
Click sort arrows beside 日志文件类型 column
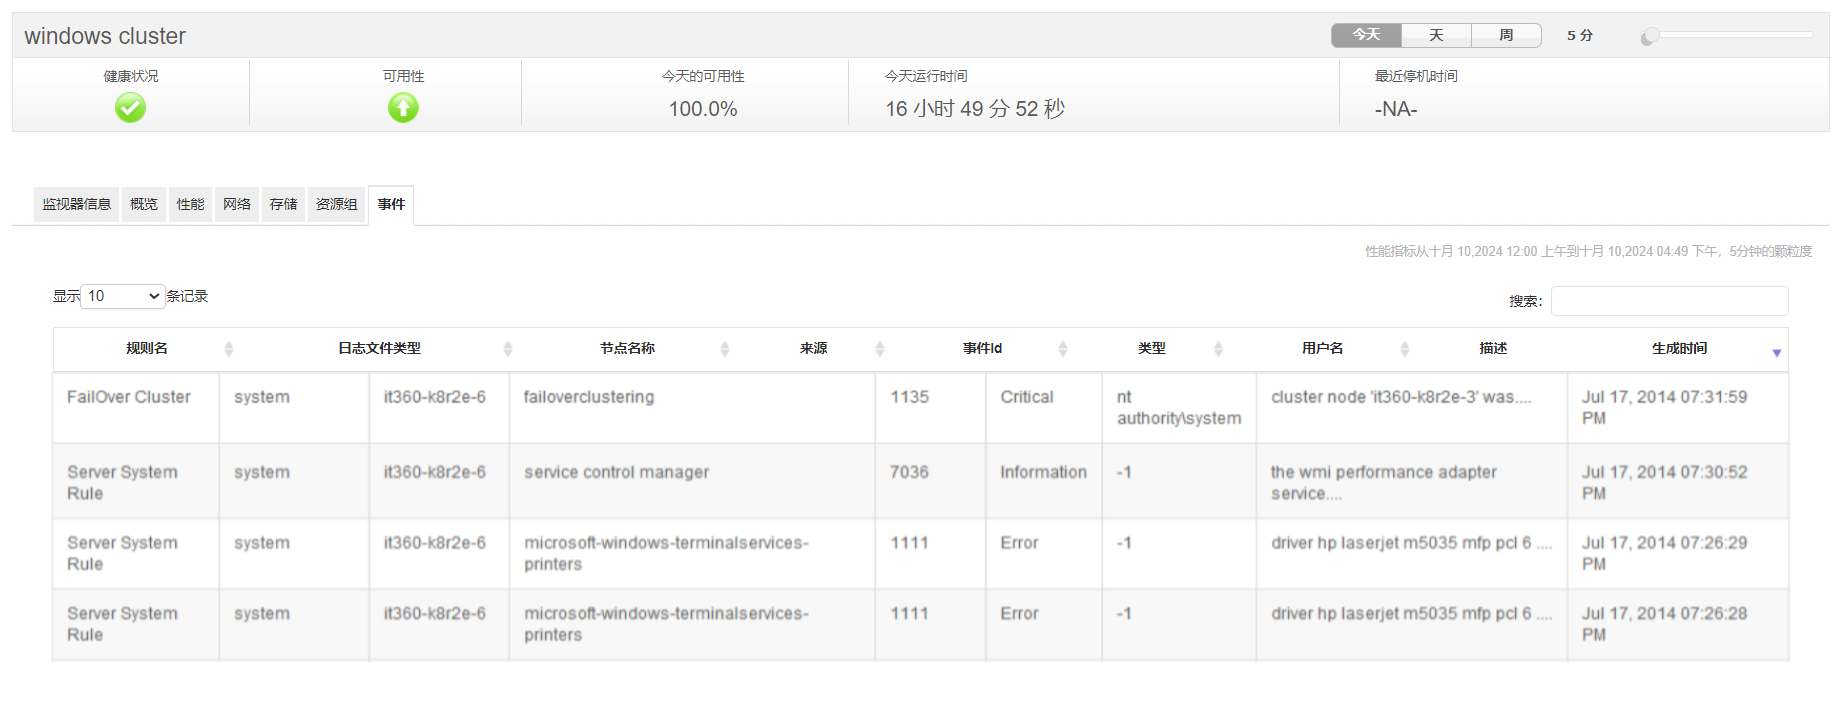click(508, 349)
